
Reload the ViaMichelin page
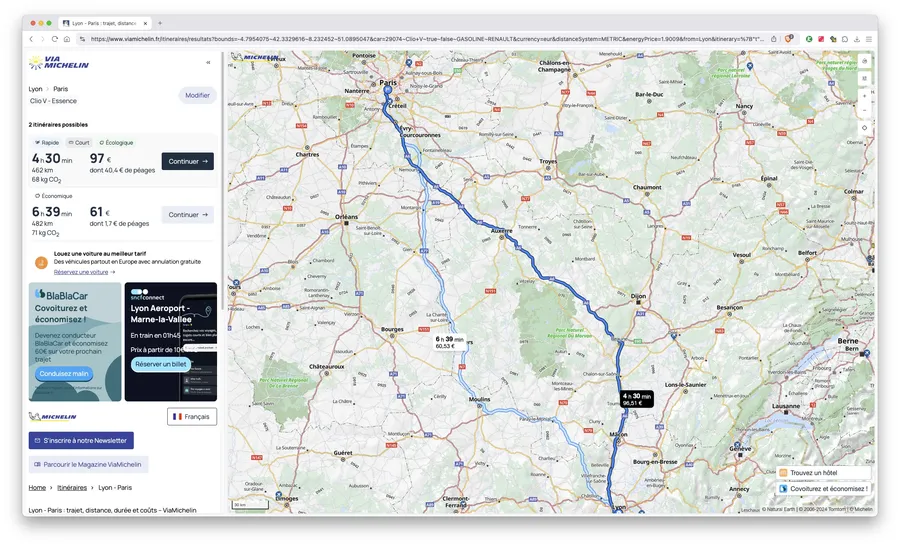pos(55,39)
